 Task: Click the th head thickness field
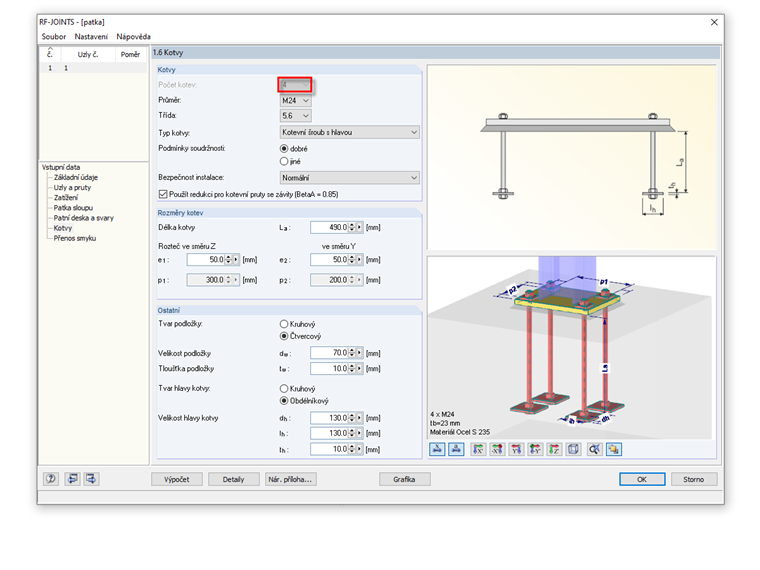(329, 449)
